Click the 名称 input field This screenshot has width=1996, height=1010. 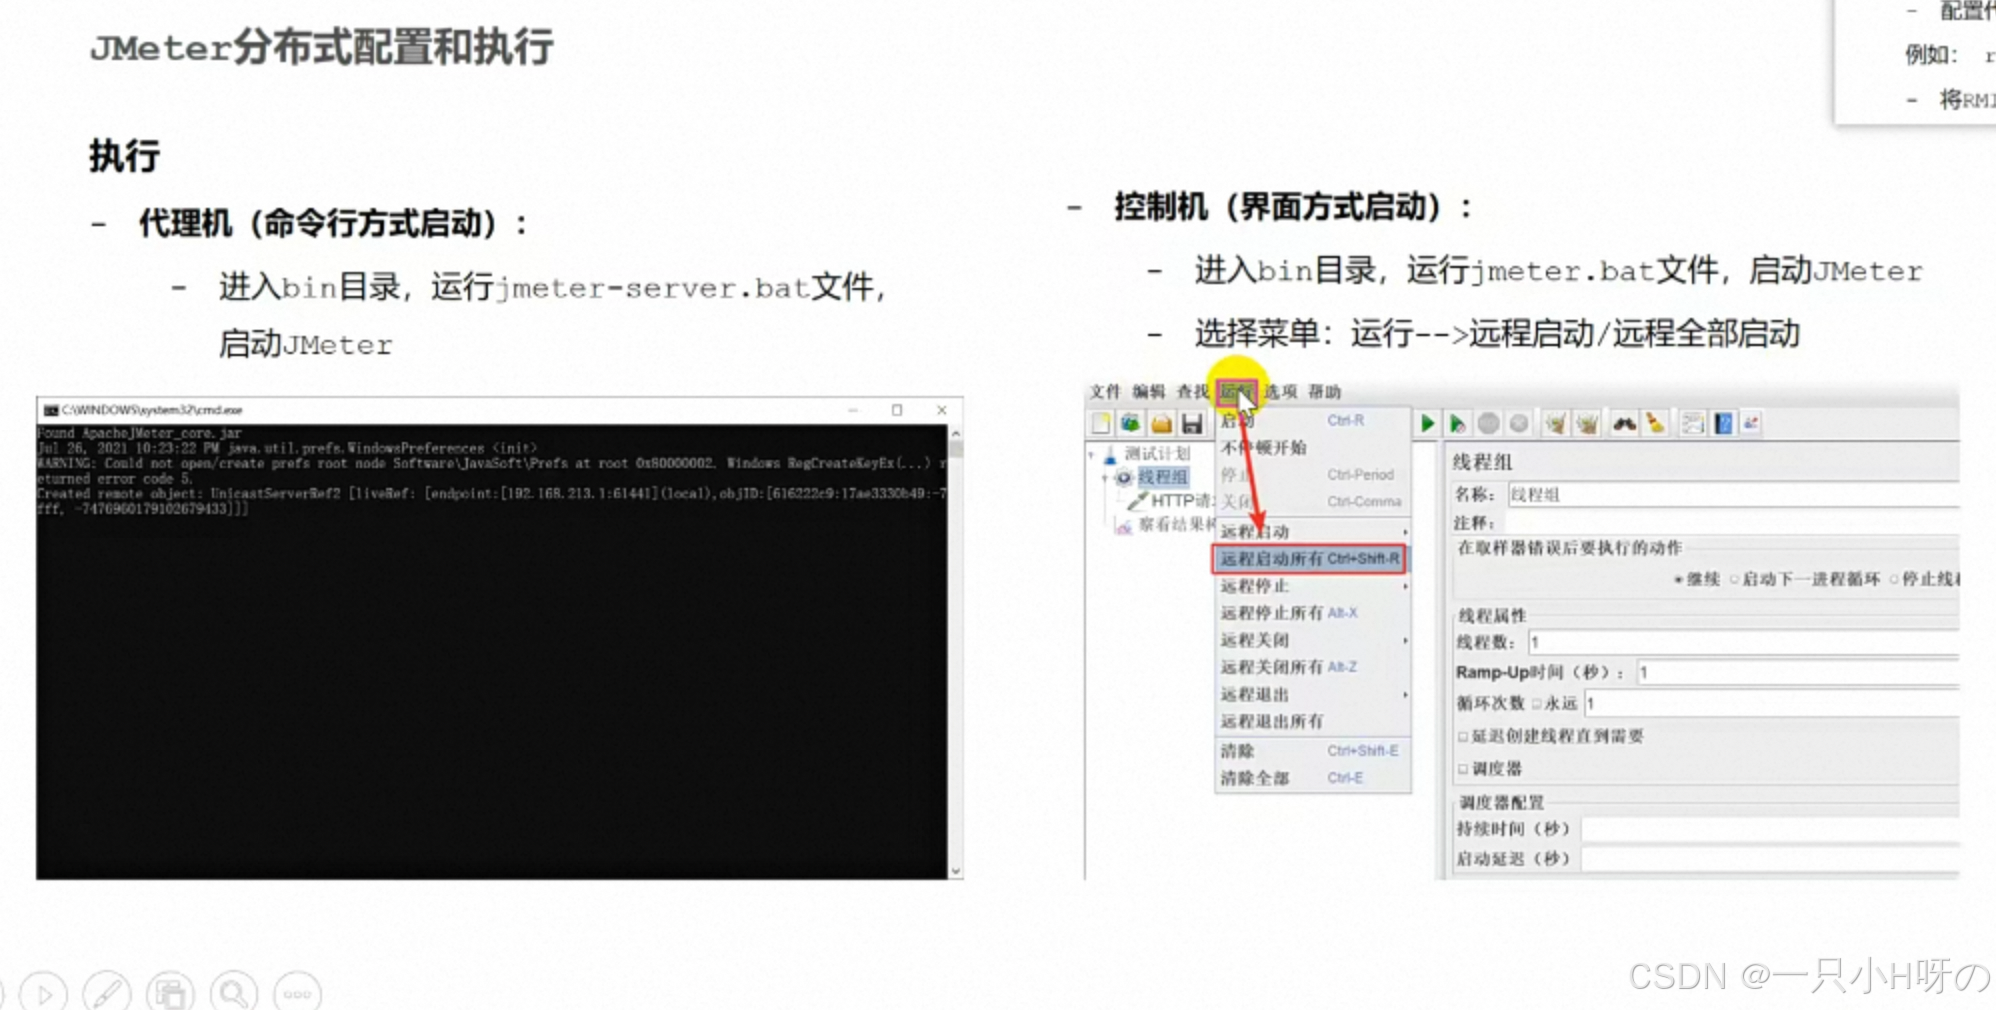click(x=1732, y=495)
